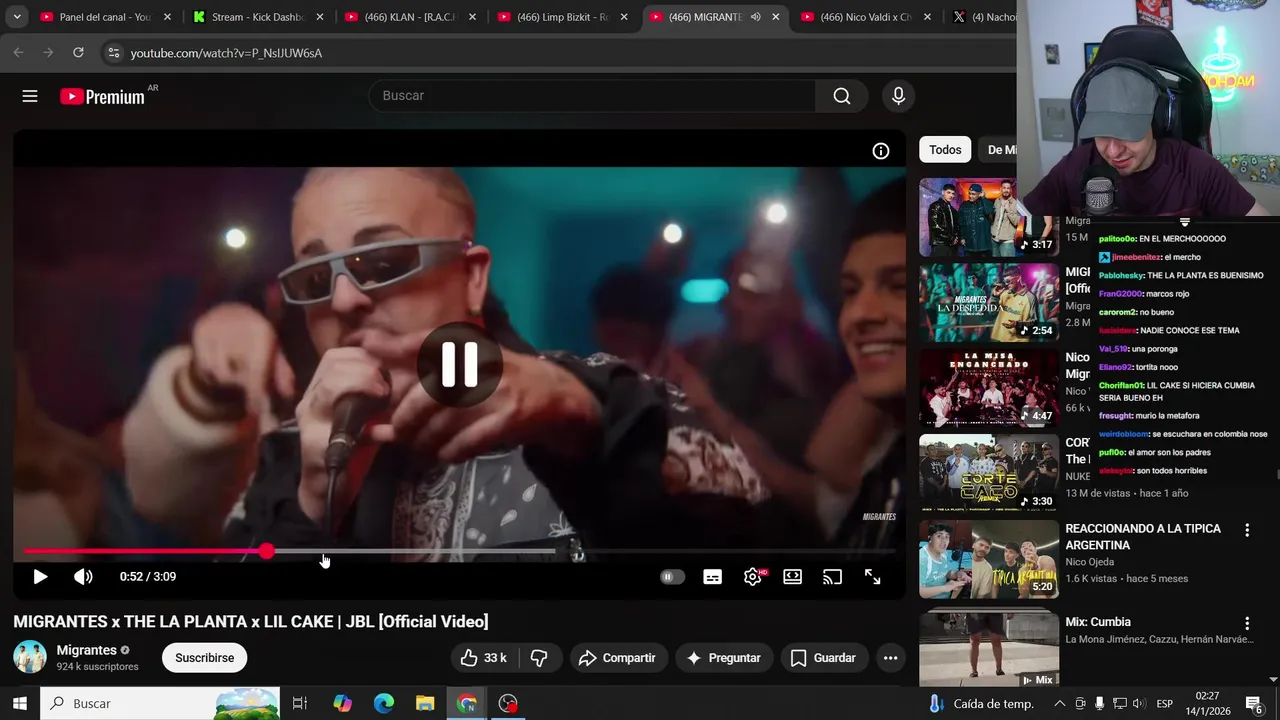Screen dimensions: 1280x720
Task: Click the Chrome taskbar icon
Action: pos(467,703)
